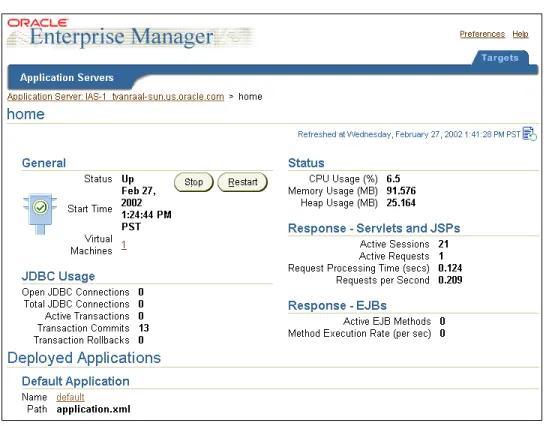Click the Deployed Applications heading
Screen dimensions: 549x426
pos(84,358)
